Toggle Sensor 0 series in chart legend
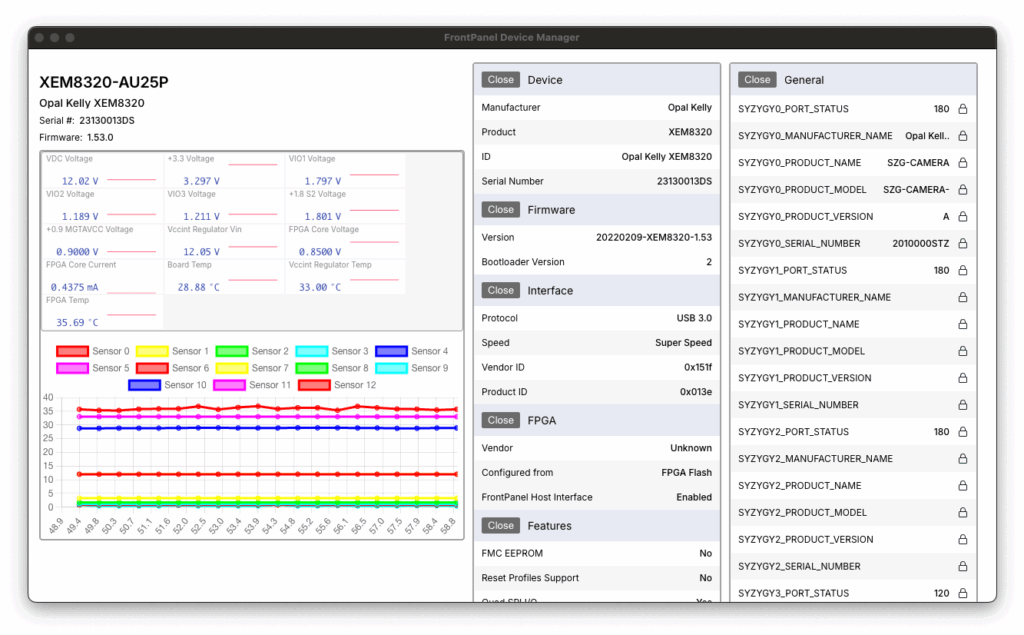1024x635 pixels. (93, 351)
